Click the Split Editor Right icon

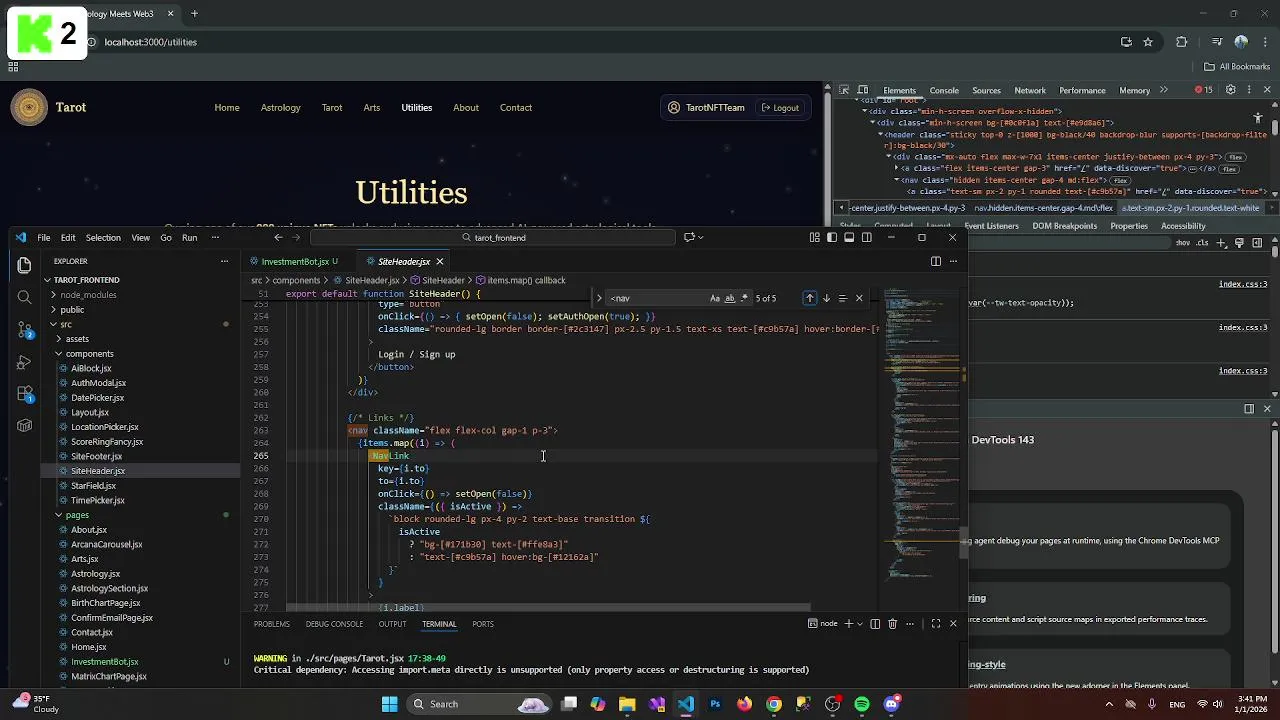(x=936, y=262)
